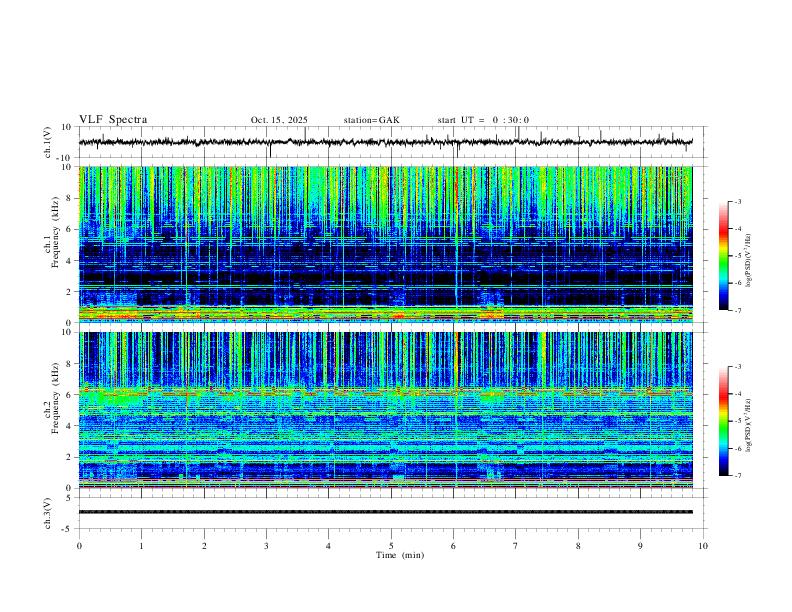Click time axis tick label '5'

[391, 546]
